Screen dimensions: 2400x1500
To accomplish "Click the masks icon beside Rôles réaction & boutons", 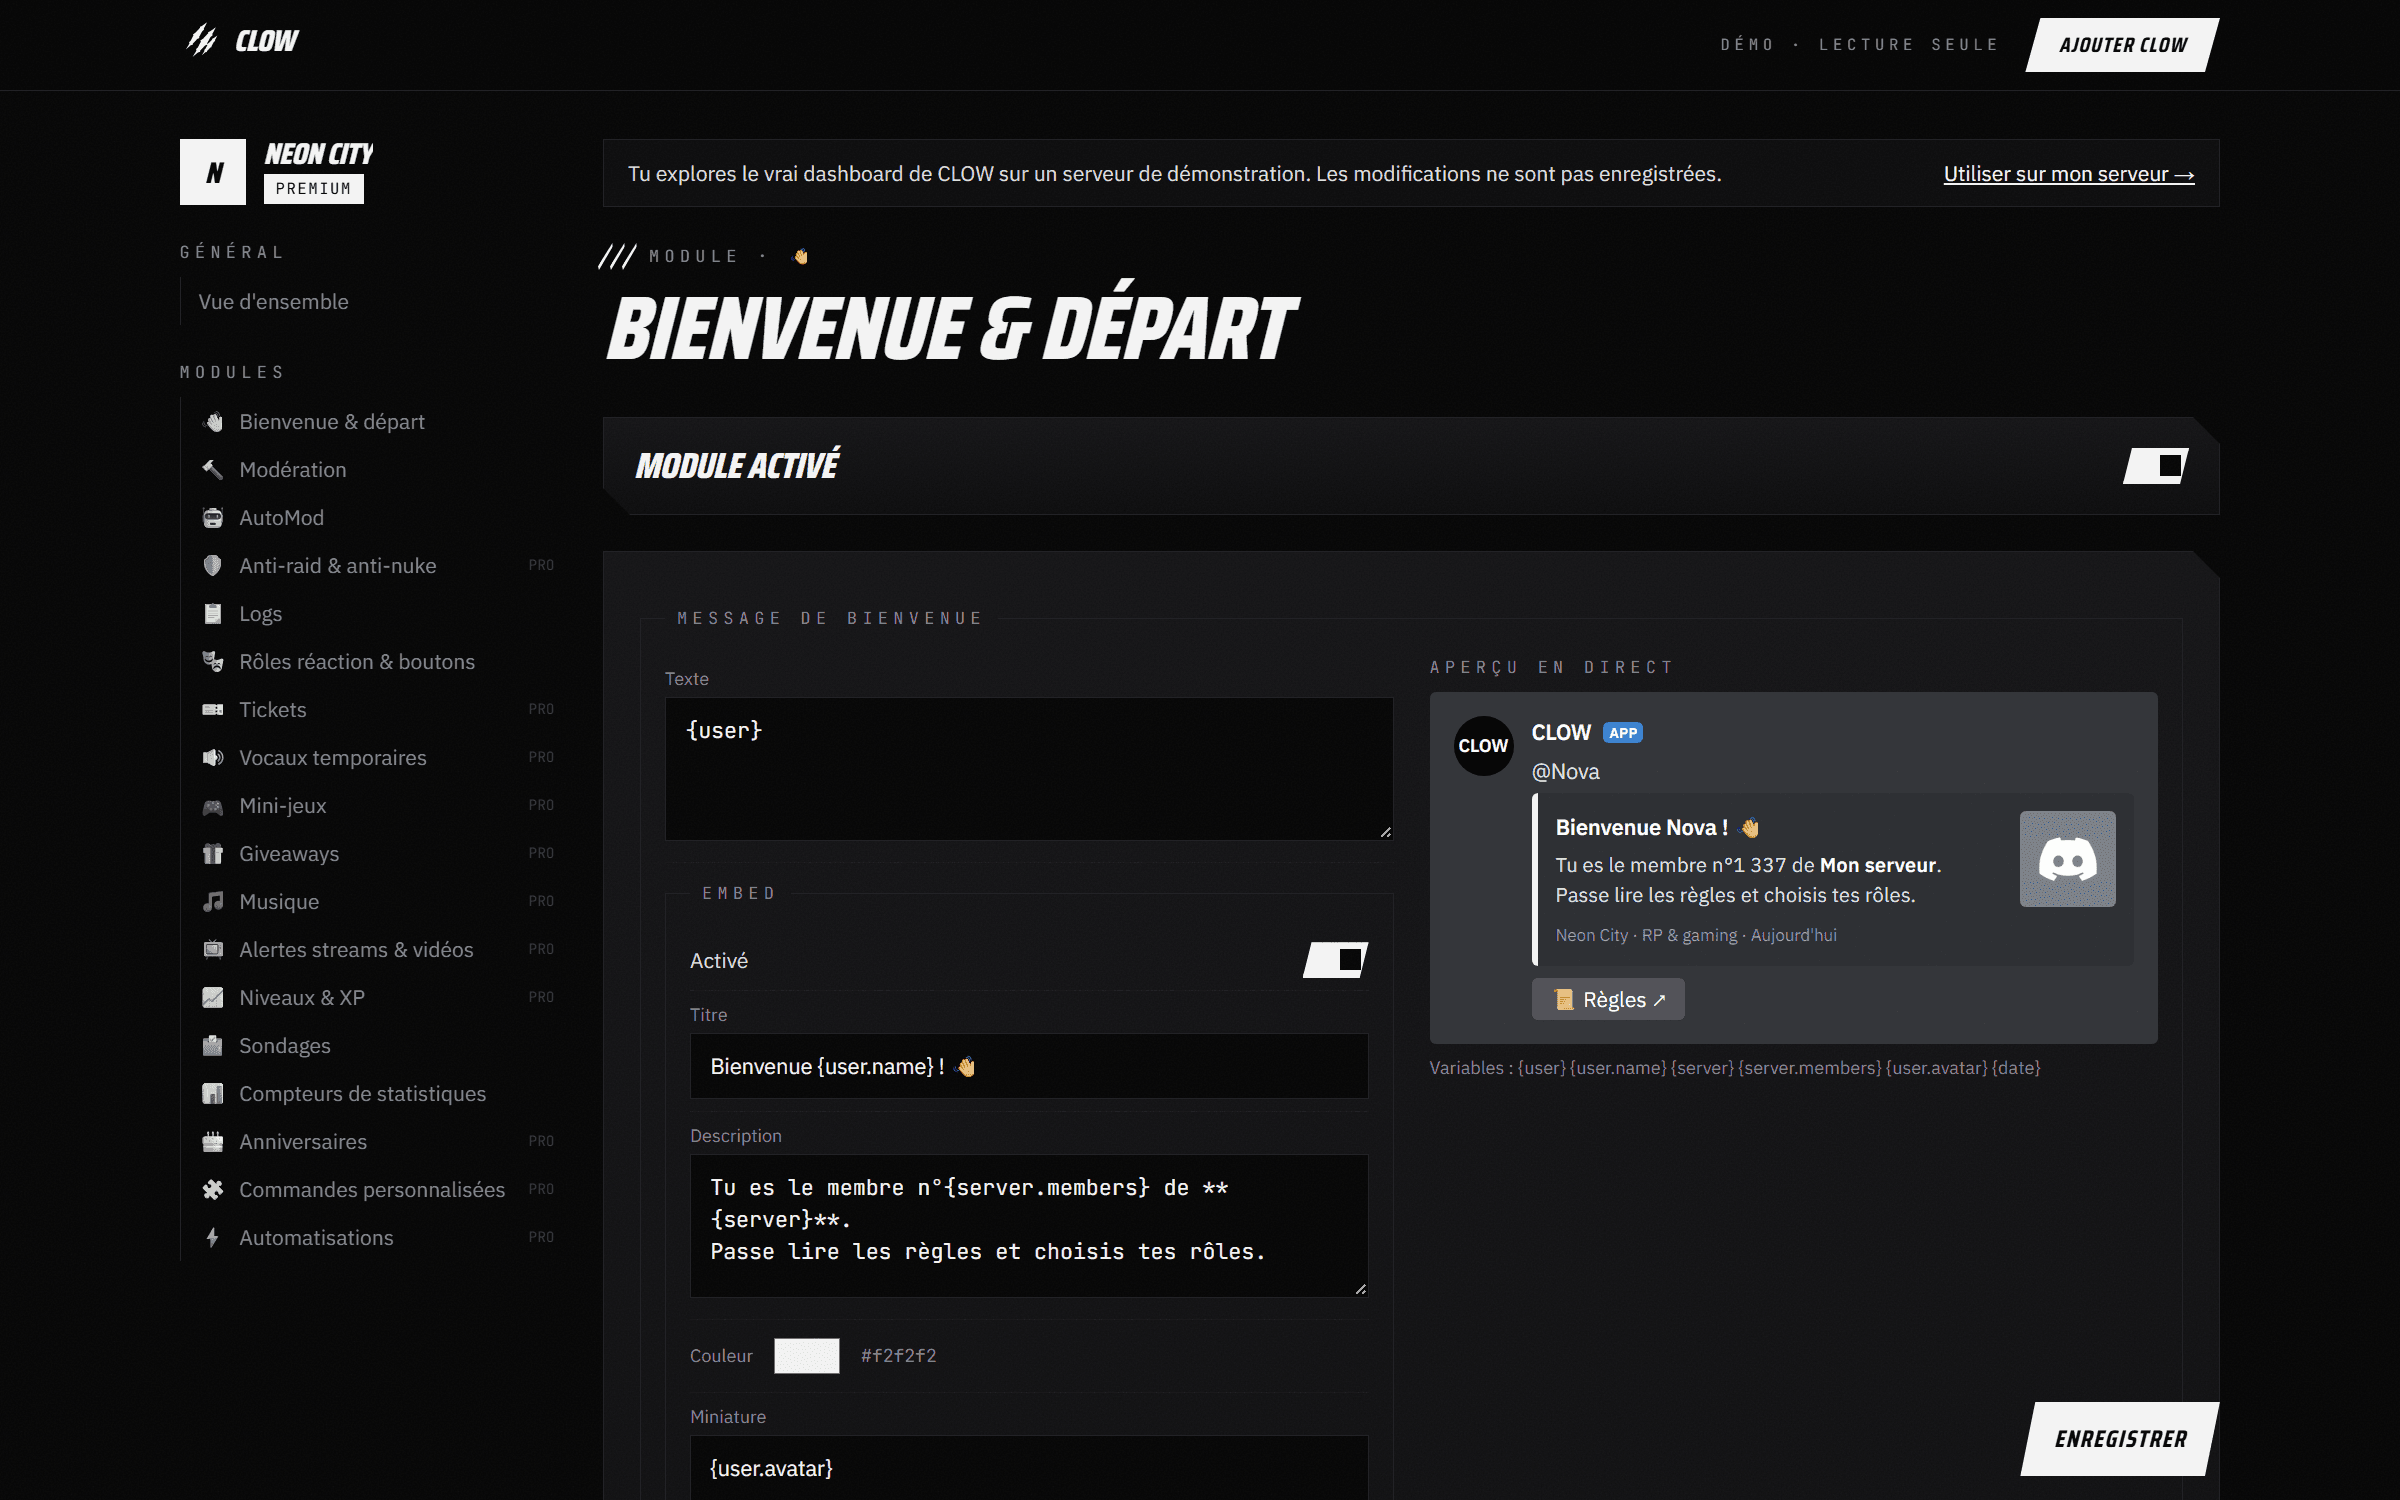I will [x=213, y=662].
